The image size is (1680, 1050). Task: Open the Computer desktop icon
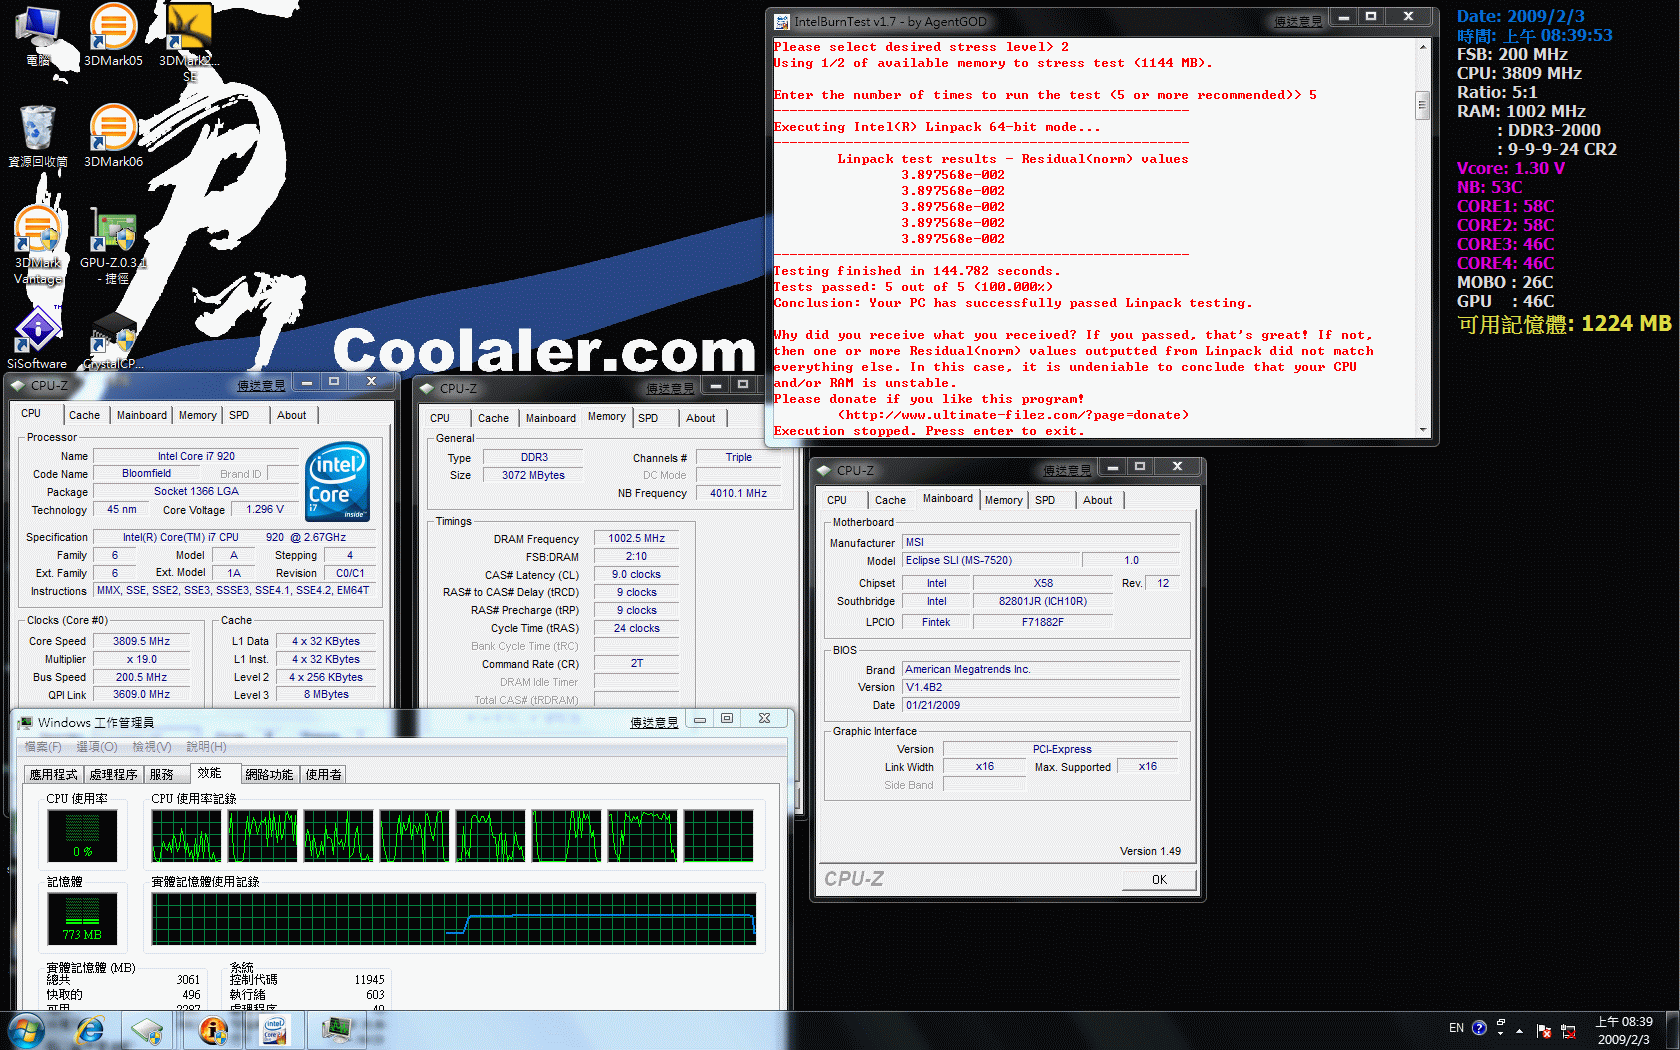[38, 36]
